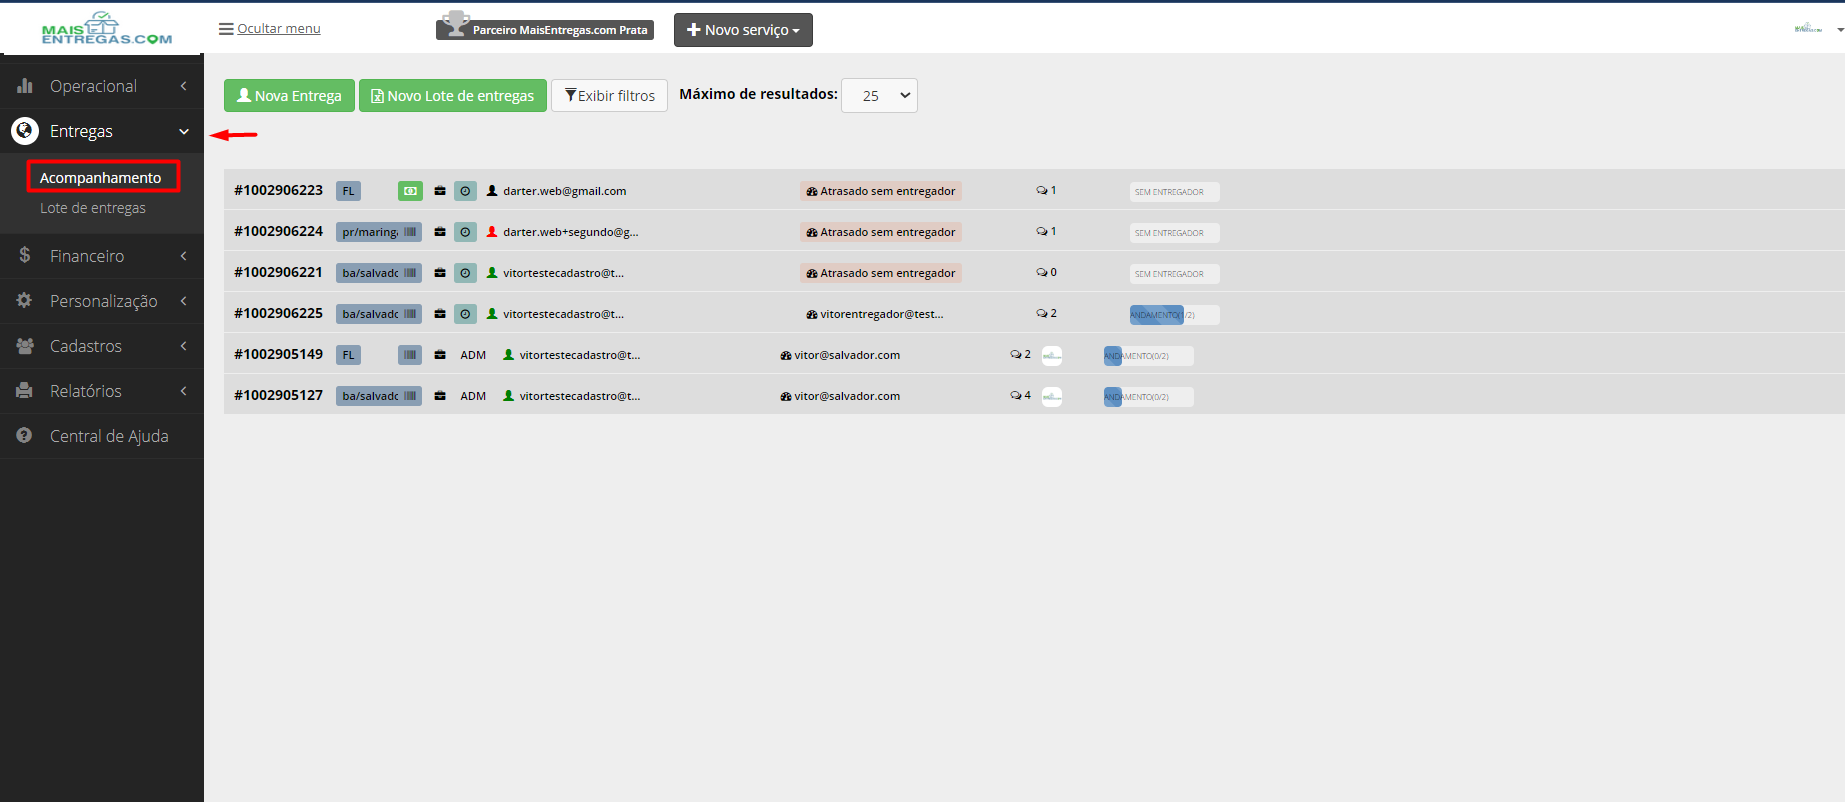The height and width of the screenshot is (802, 1845).
Task: Expand the Operacional menu
Action: 102,86
